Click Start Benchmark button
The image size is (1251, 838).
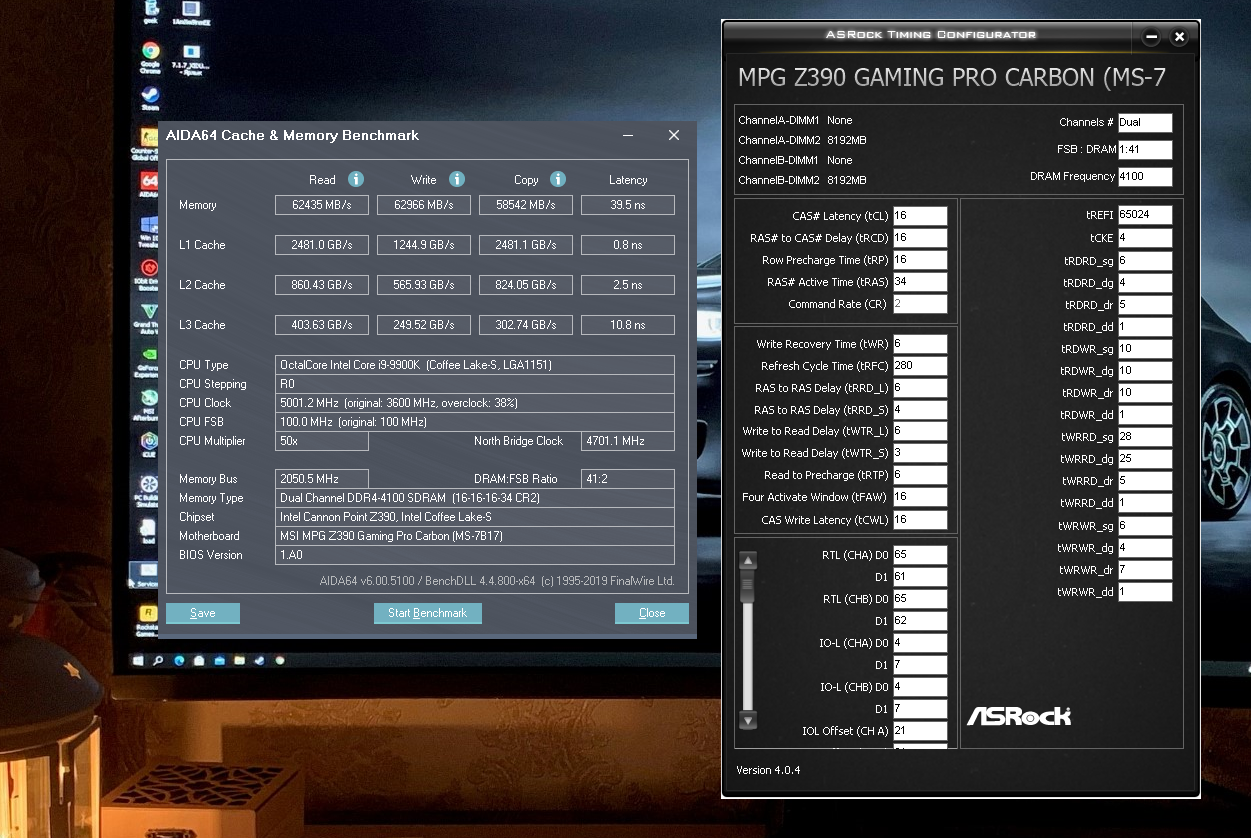428,613
